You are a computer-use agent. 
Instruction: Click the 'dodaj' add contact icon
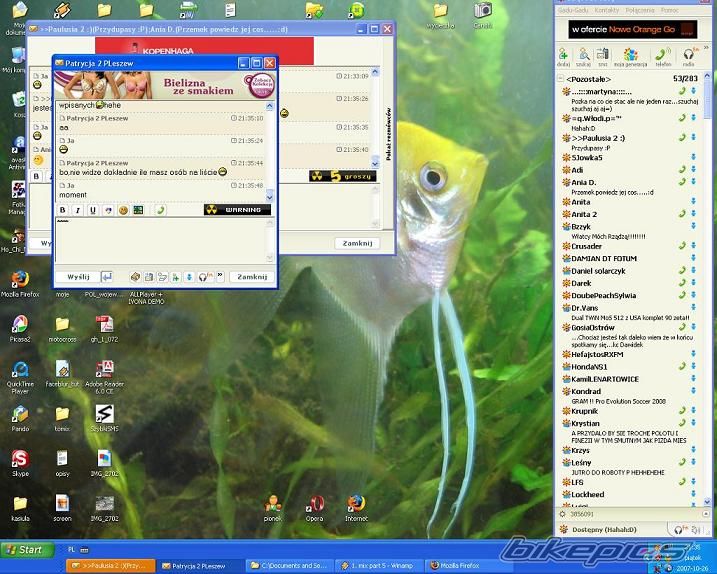click(x=564, y=56)
